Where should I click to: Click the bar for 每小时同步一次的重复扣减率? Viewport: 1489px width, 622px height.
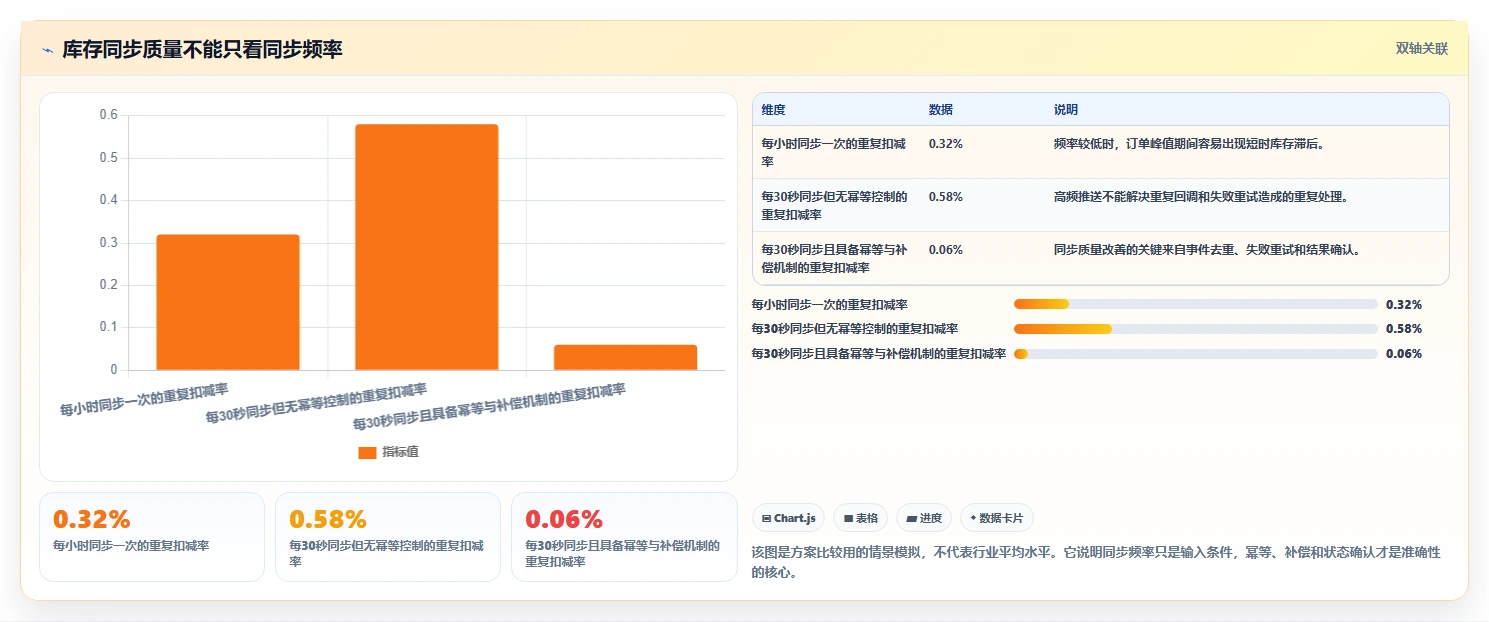[x=228, y=302]
